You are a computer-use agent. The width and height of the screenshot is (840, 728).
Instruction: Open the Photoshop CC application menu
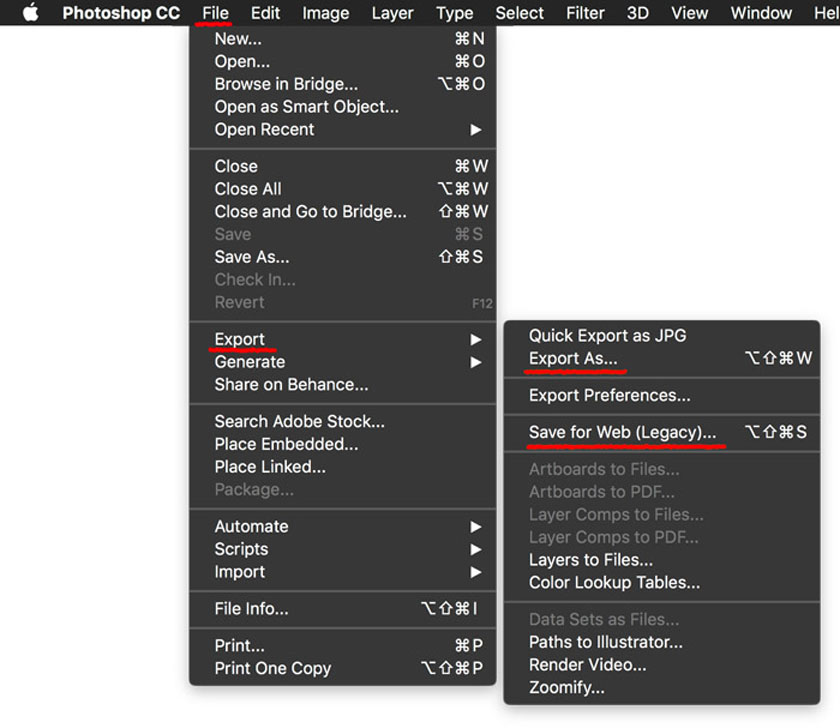121,13
